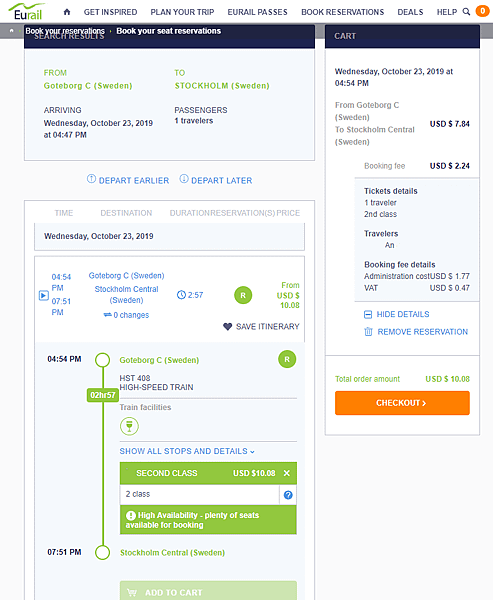This screenshot has height=600, width=493.
Task: Click the green R reservation badge in results row
Action: point(243,295)
